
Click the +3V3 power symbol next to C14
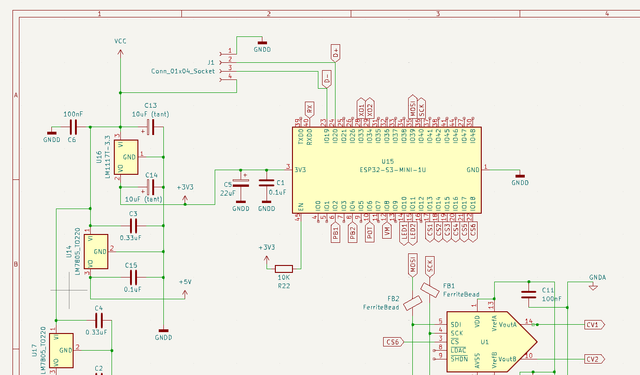click(185, 199)
